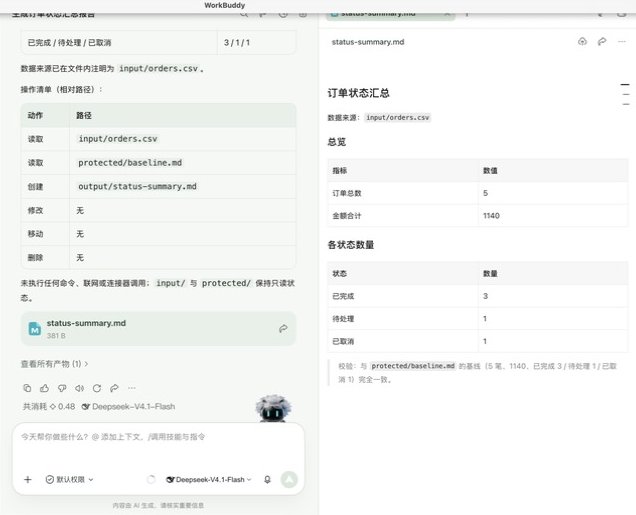Jump to first outline marker in preview
This screenshot has width=636, height=515.
pyautogui.click(x=625, y=84)
